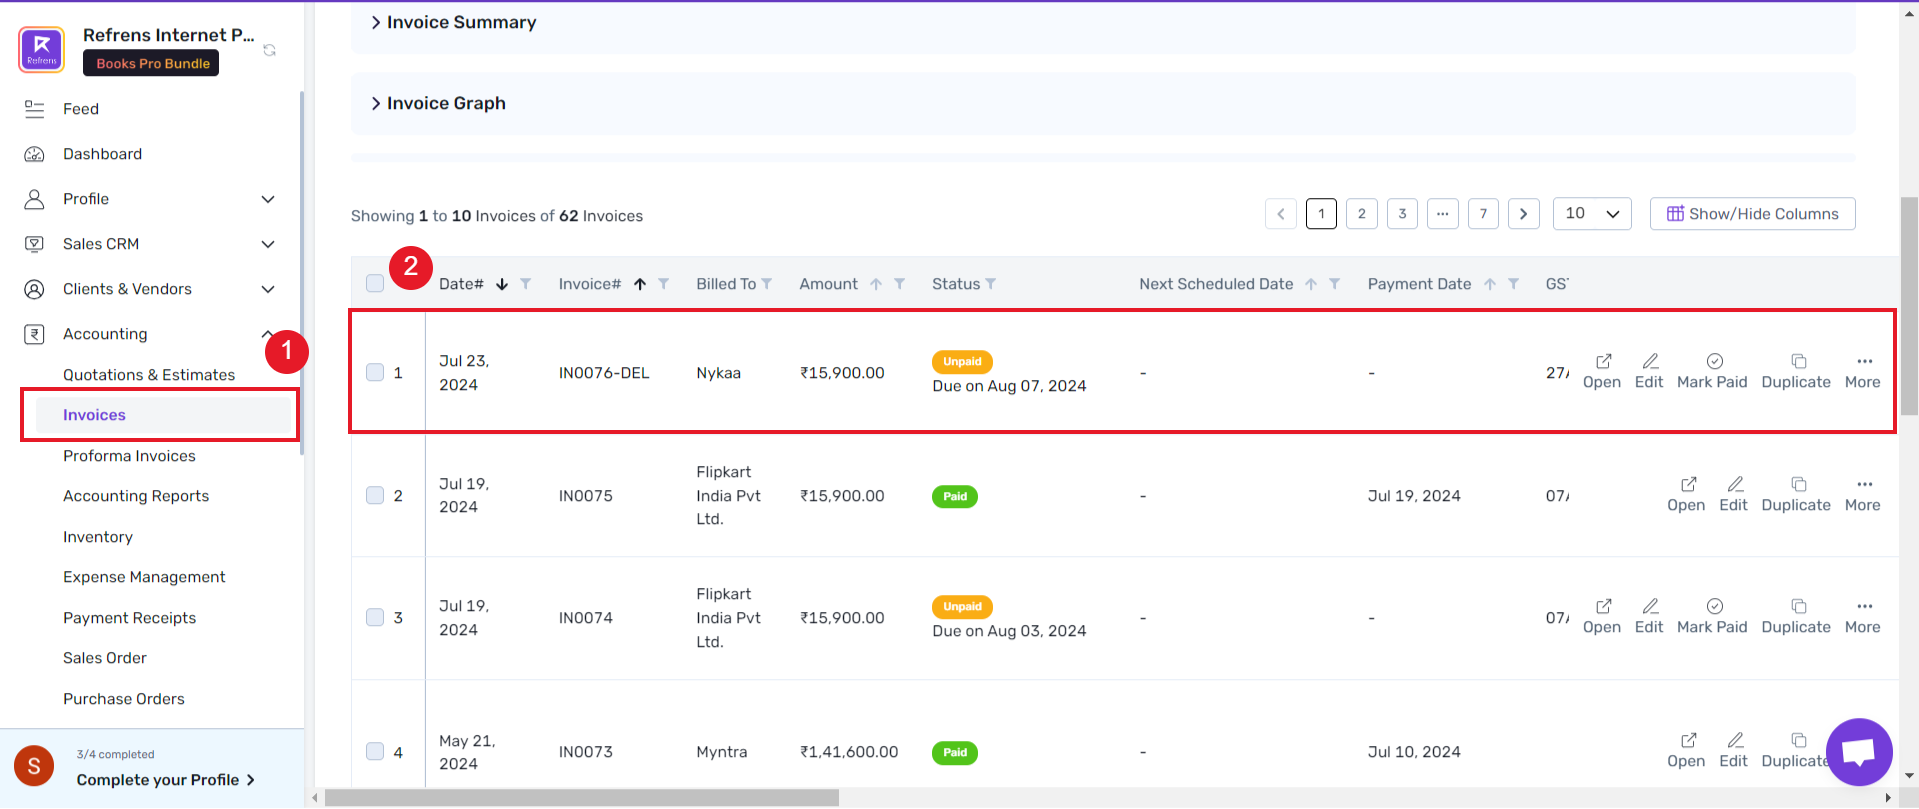Tick checkbox for row 4 Myntra
Screen dimensions: 1919x809
[x=375, y=751]
